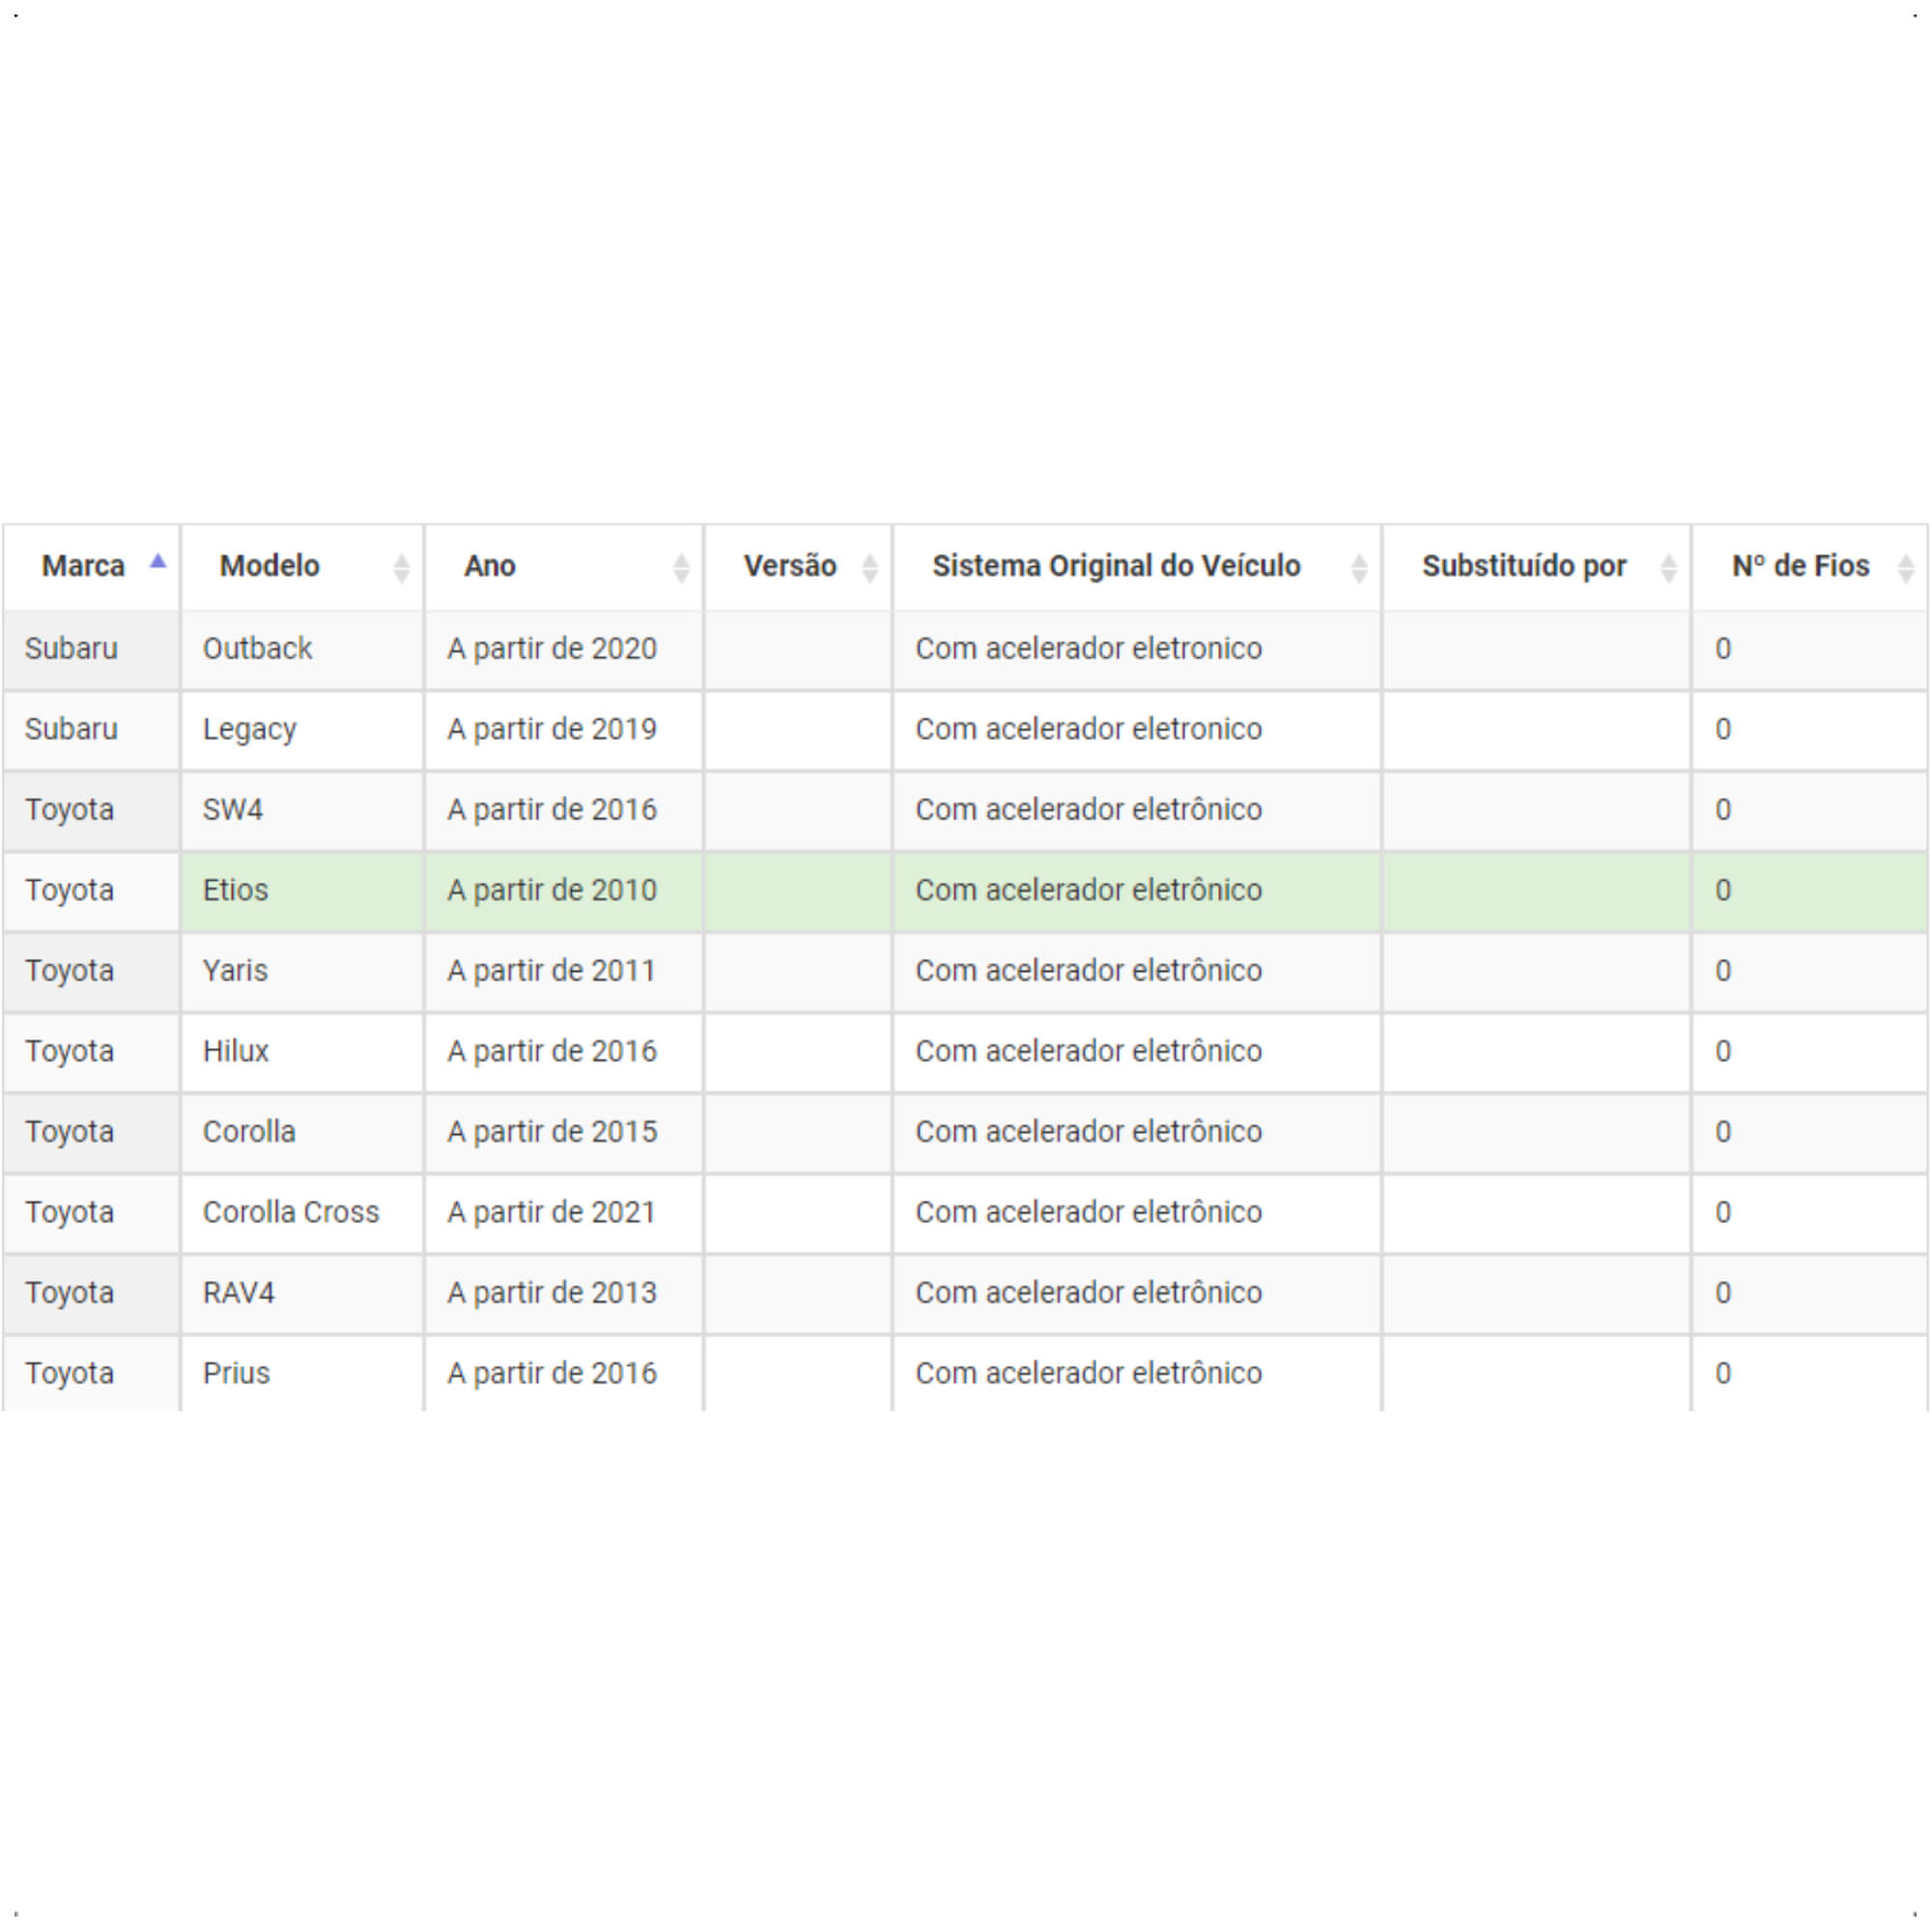Click the Marca column header
1932x1932 pixels.
click(x=91, y=567)
